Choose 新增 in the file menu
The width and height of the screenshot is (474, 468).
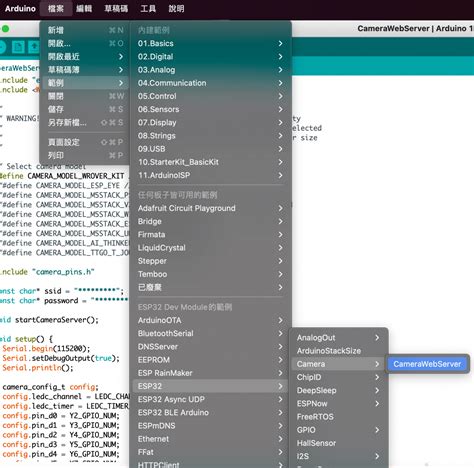[x=85, y=30]
